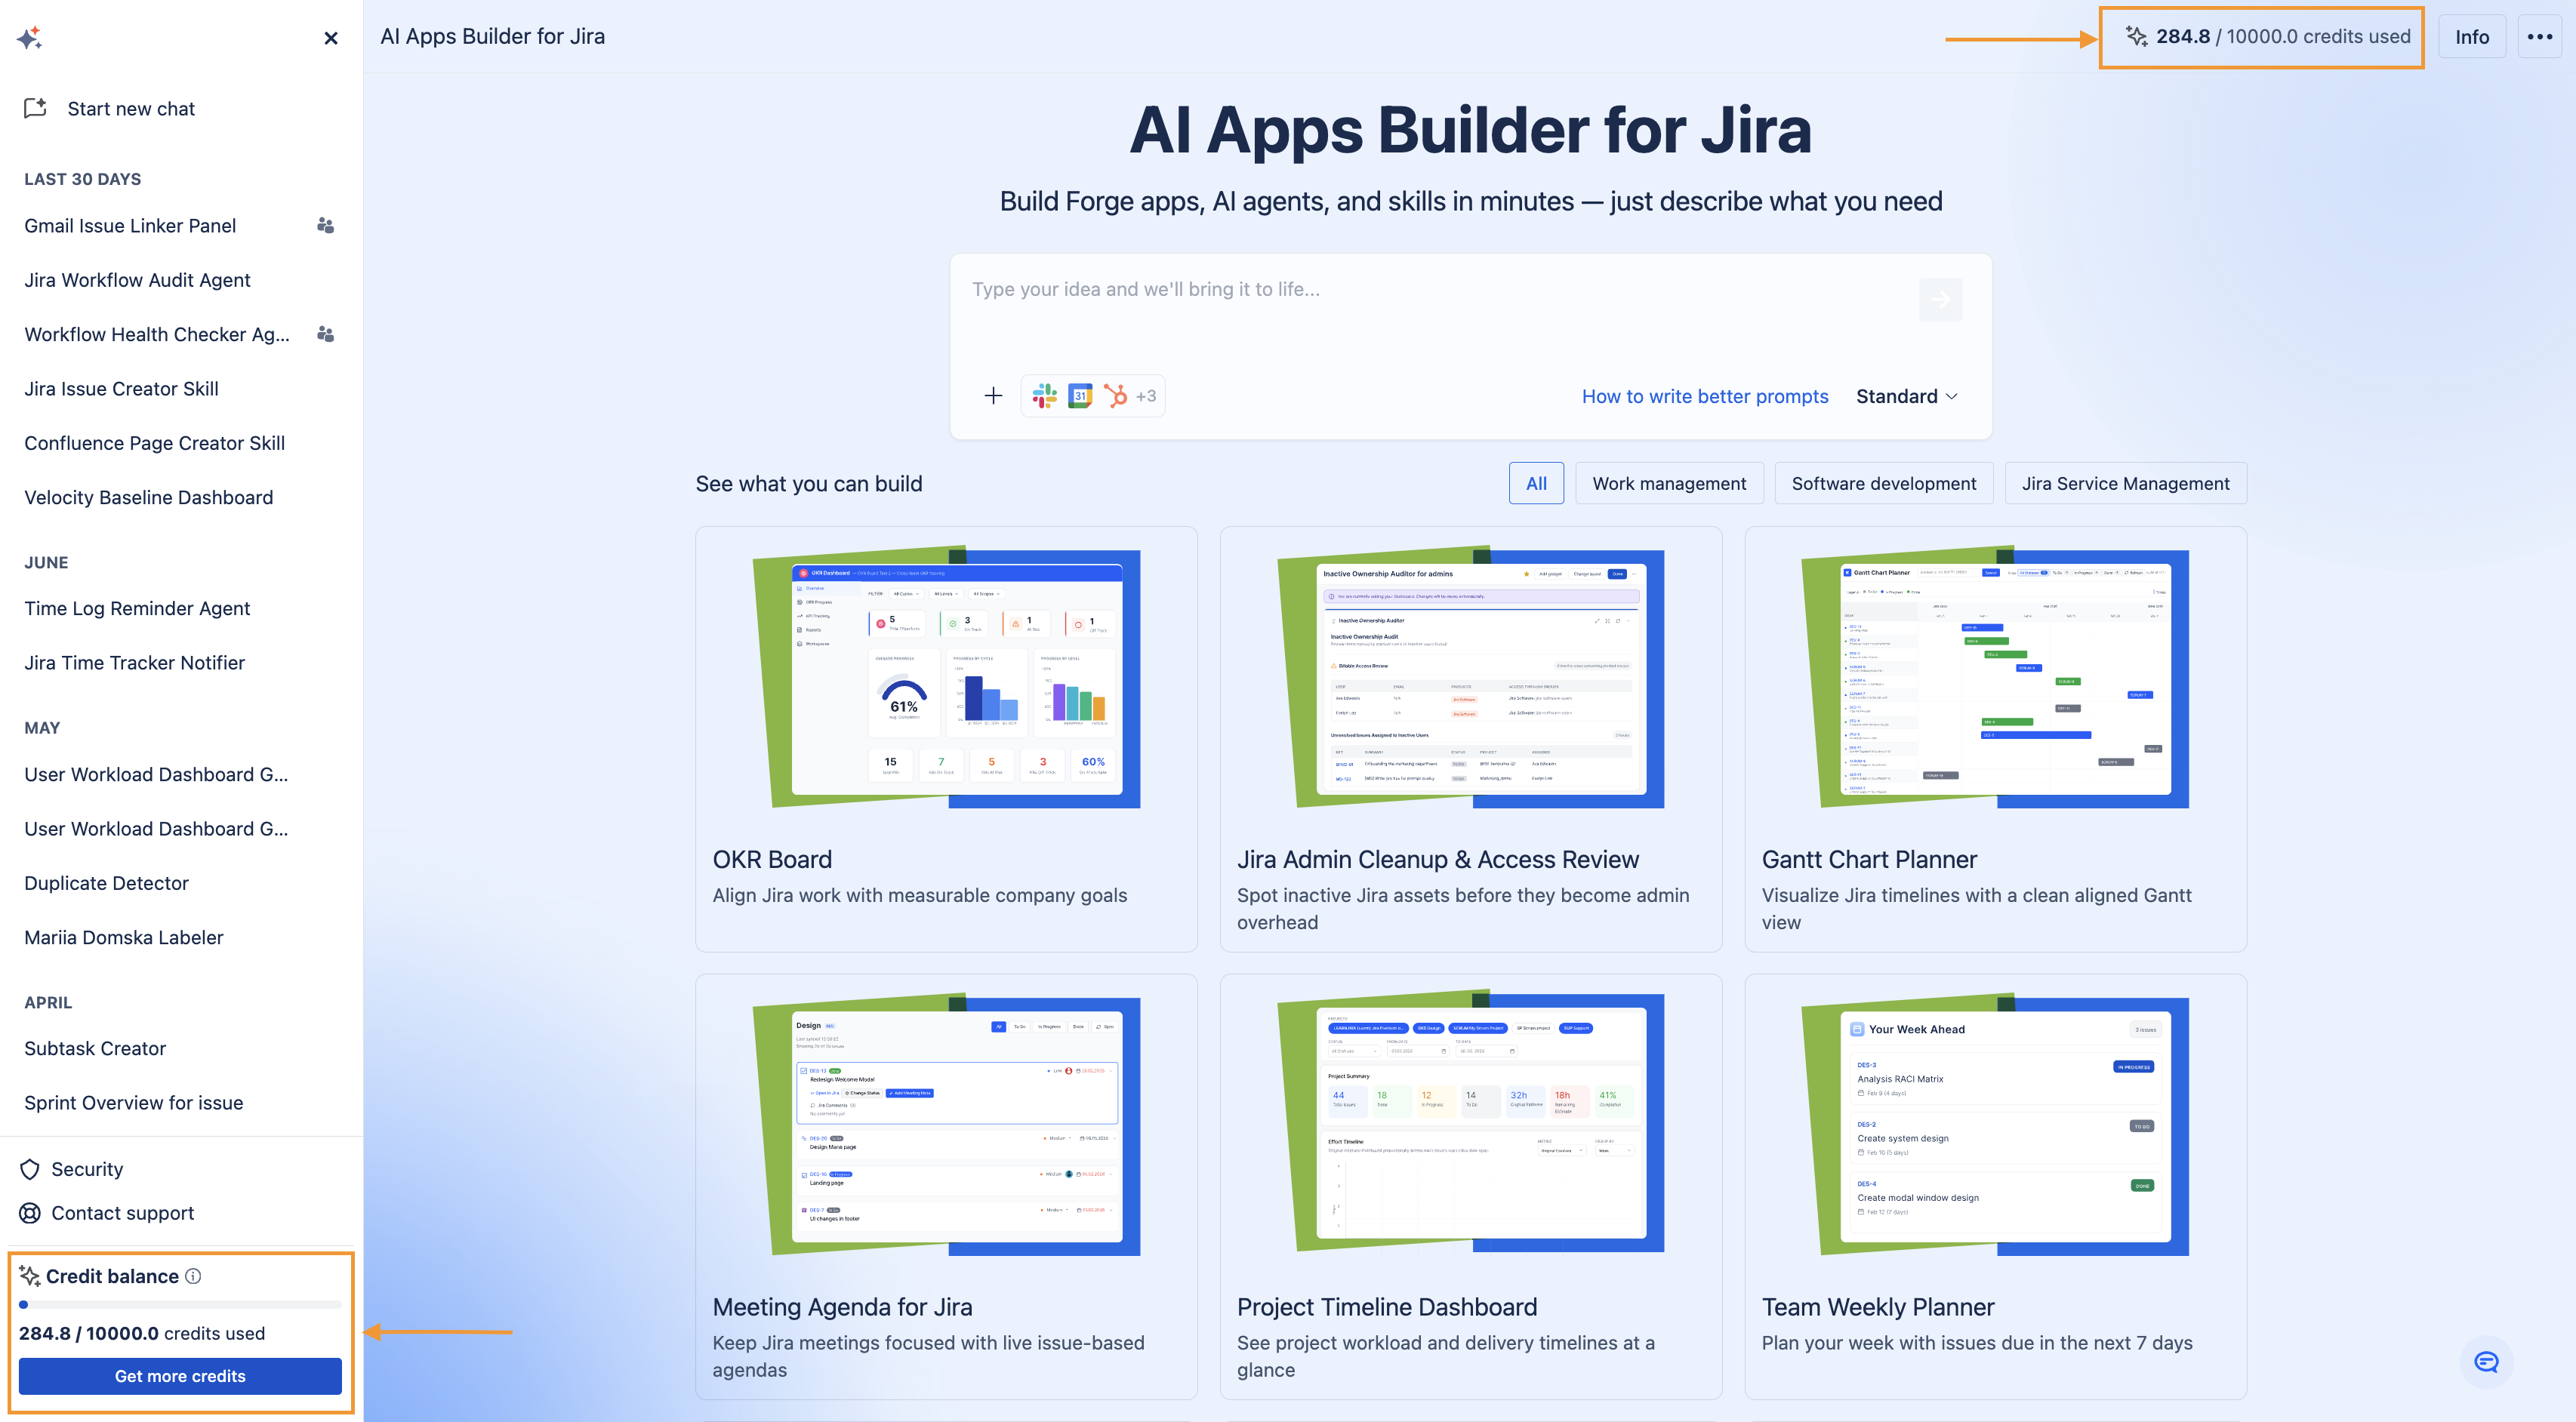Viewport: 2576px width, 1422px height.
Task: Click the Credit balance info icon
Action: point(194,1276)
